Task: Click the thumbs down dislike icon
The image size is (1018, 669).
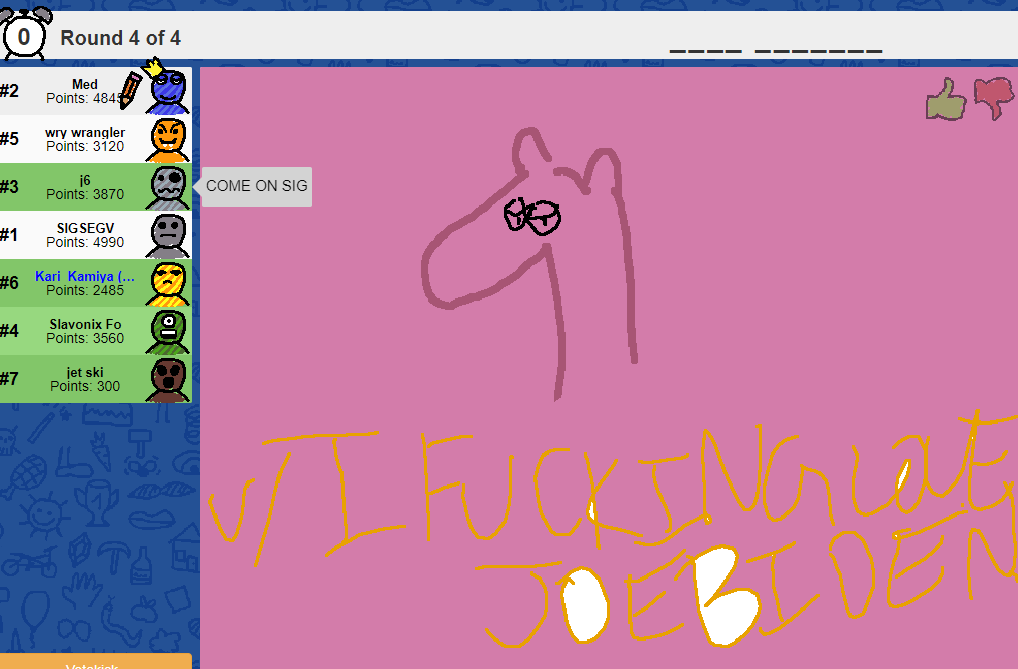Action: tap(993, 98)
